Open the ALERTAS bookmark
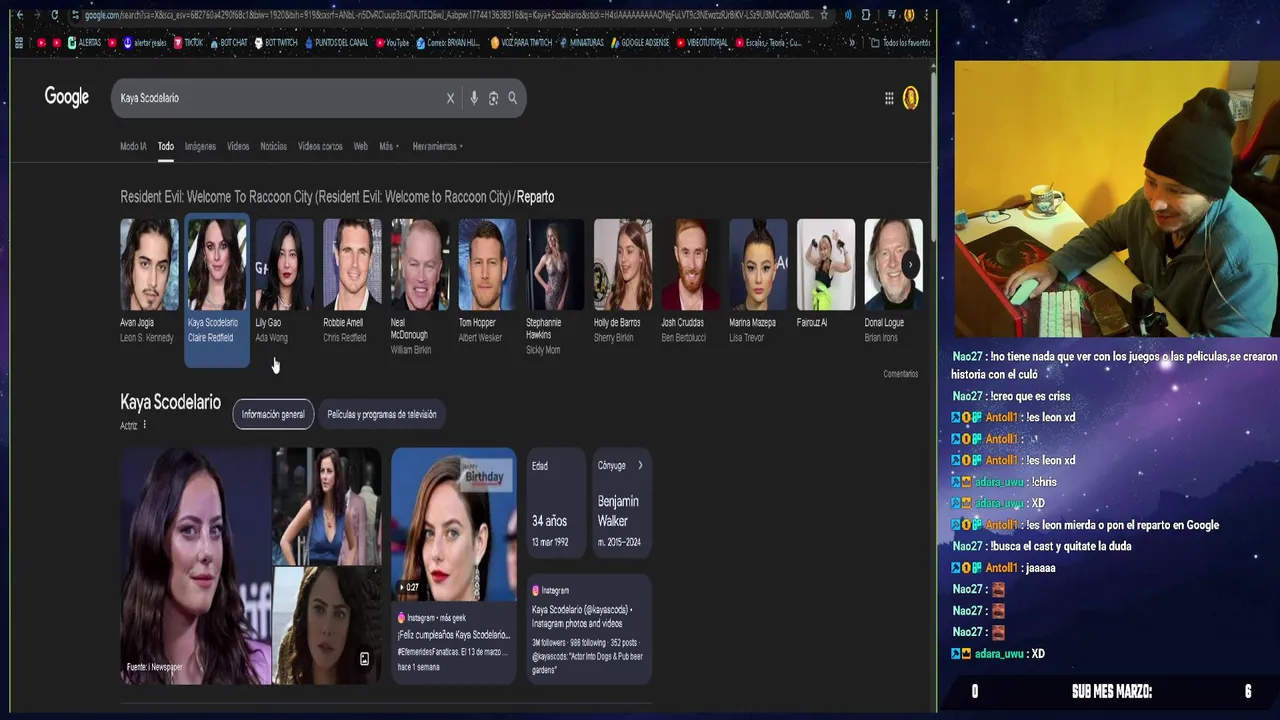The height and width of the screenshot is (720, 1280). point(83,43)
